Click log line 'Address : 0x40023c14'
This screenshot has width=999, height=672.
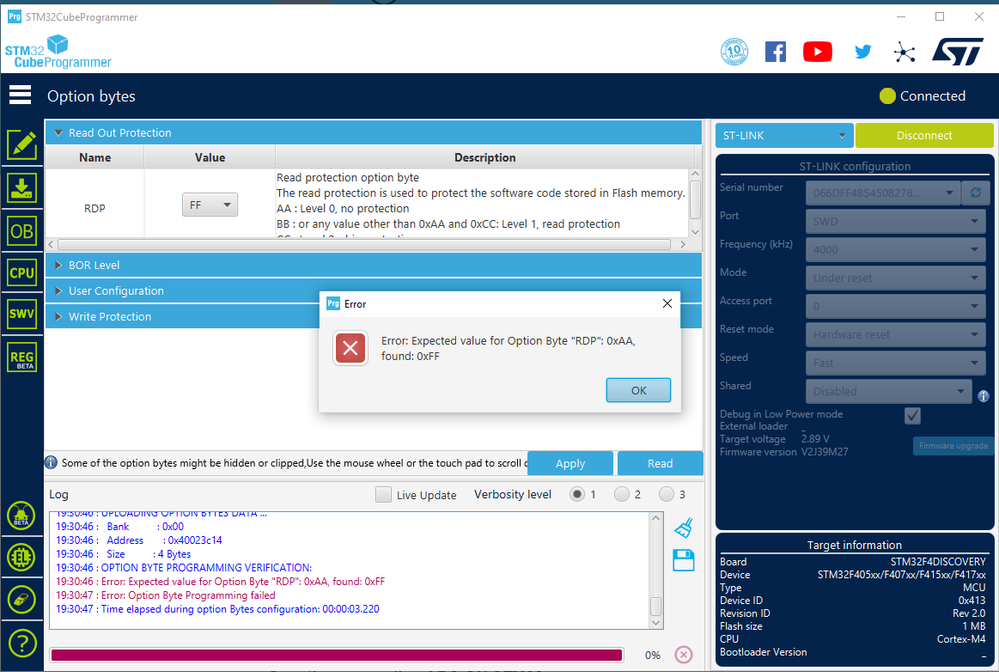click(x=139, y=540)
